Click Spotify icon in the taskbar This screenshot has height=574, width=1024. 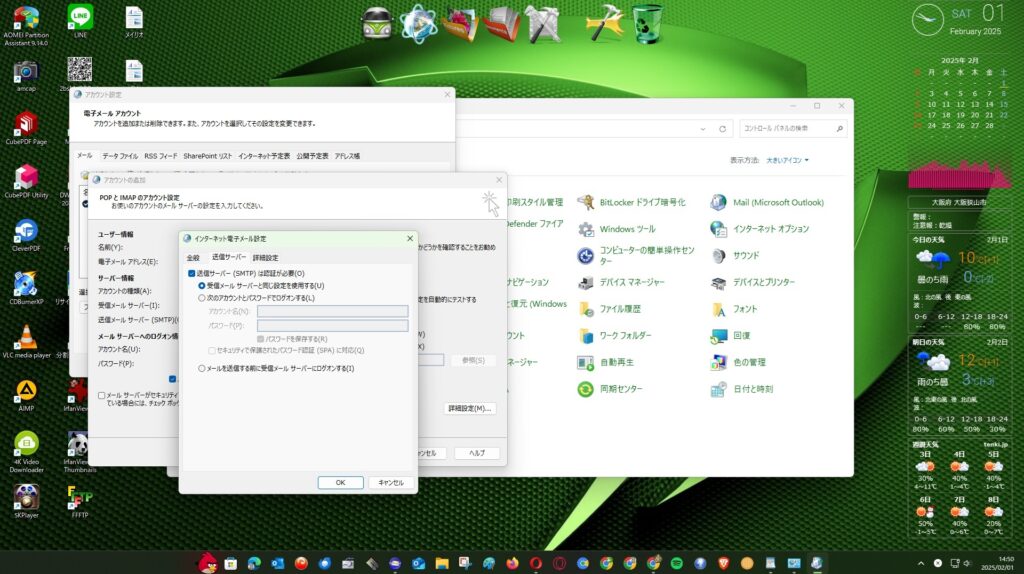click(676, 563)
